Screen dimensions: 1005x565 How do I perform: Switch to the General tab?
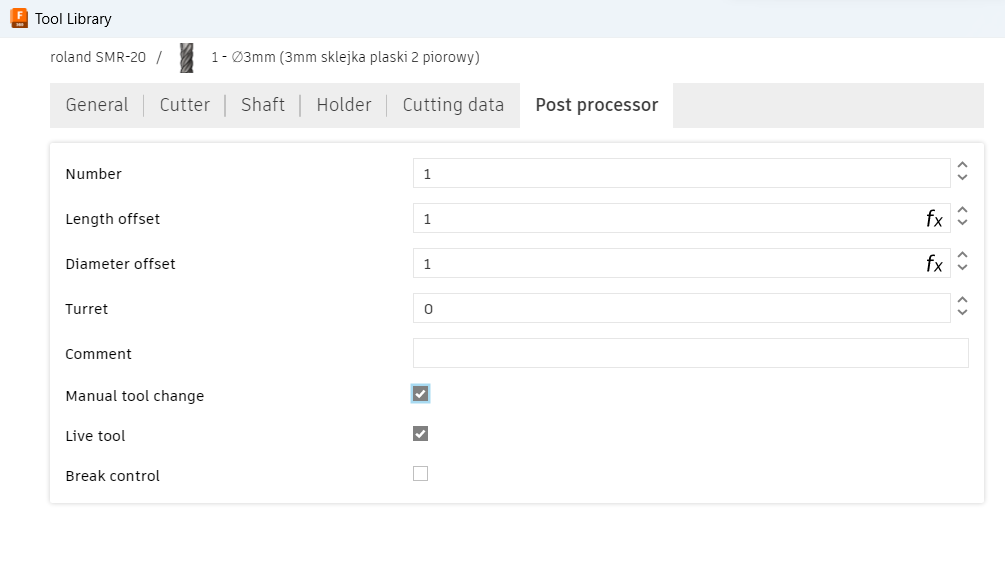97,105
